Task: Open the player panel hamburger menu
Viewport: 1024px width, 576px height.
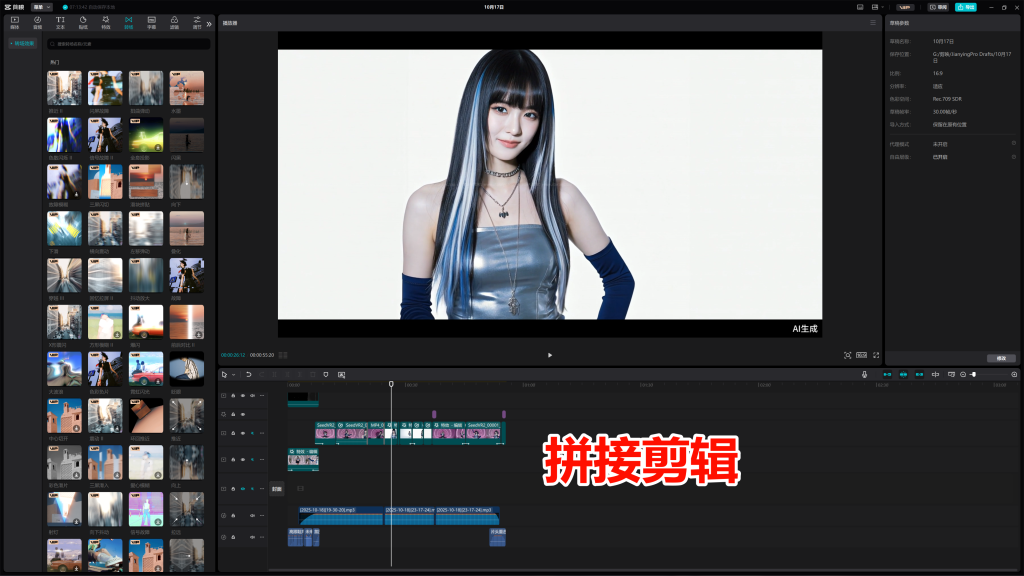Action: pos(873,22)
